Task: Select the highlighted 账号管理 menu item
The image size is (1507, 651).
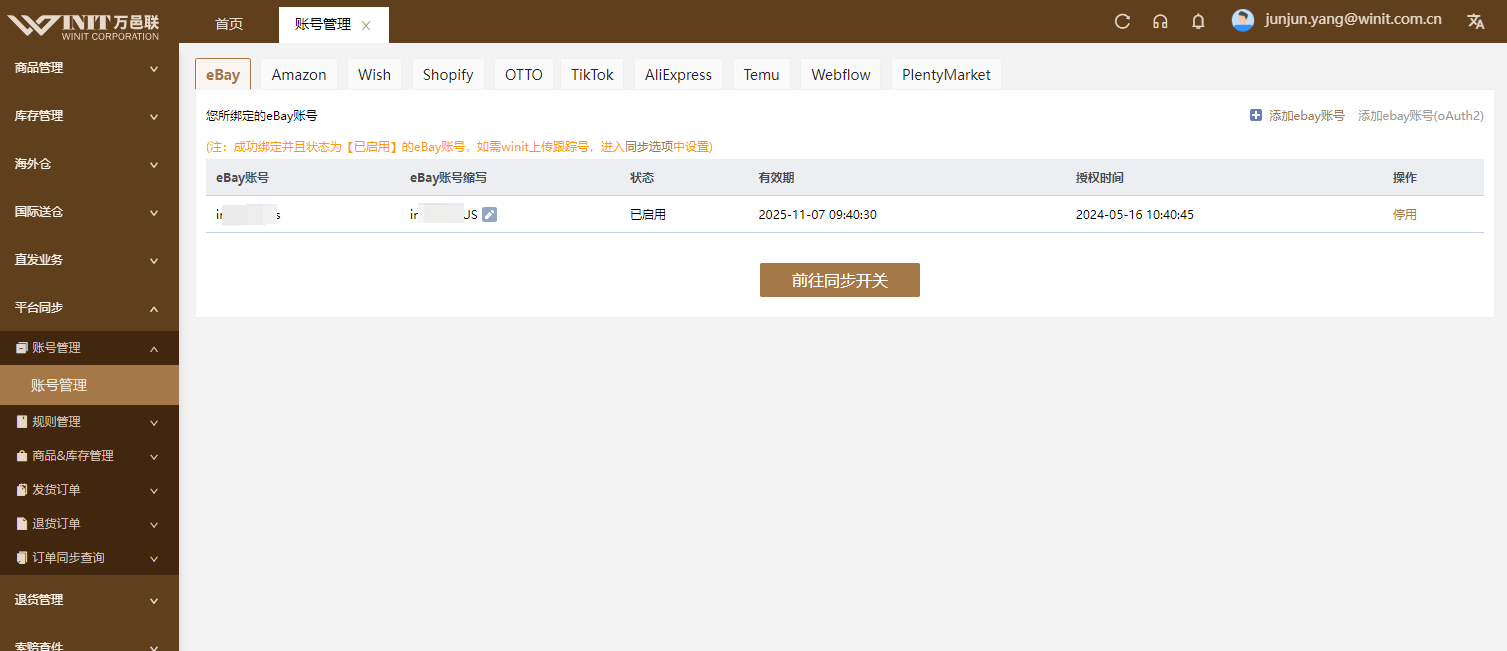Action: tap(89, 385)
